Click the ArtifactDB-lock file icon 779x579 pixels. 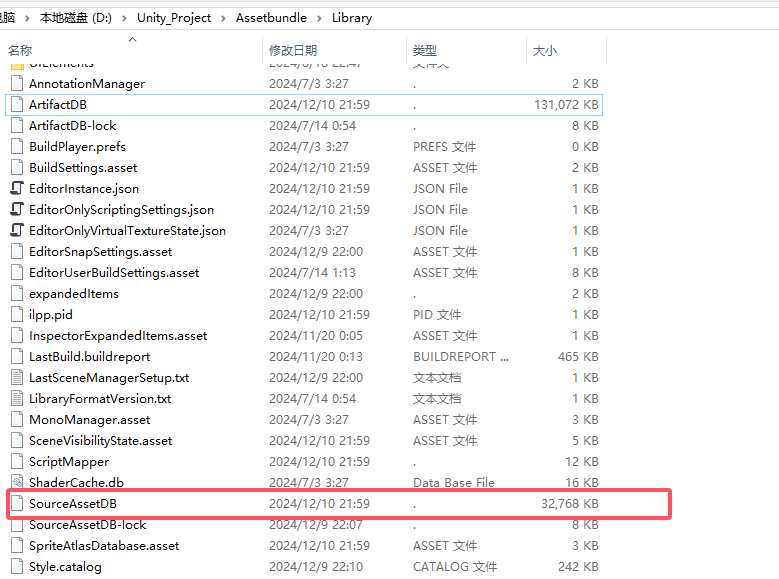point(17,125)
